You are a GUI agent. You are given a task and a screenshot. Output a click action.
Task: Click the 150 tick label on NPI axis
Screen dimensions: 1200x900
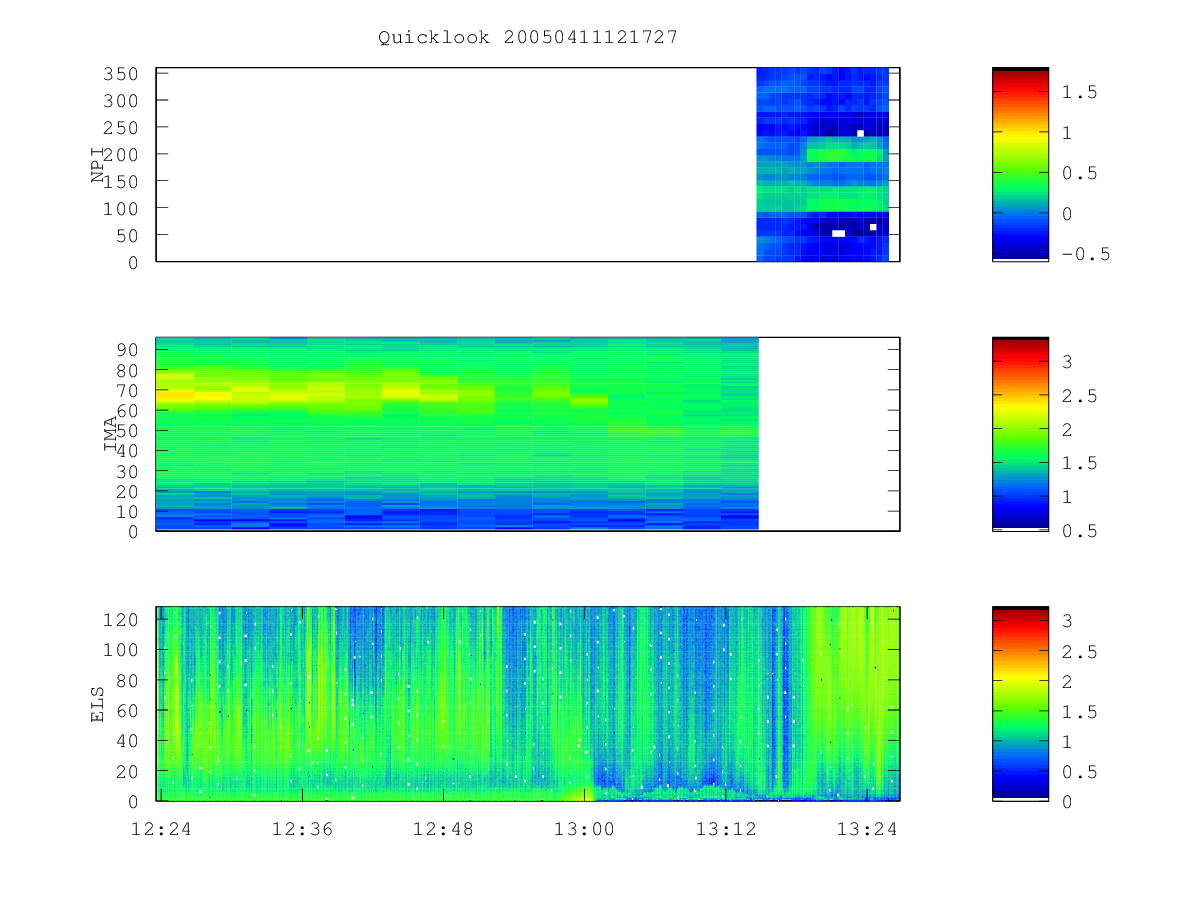click(x=121, y=181)
